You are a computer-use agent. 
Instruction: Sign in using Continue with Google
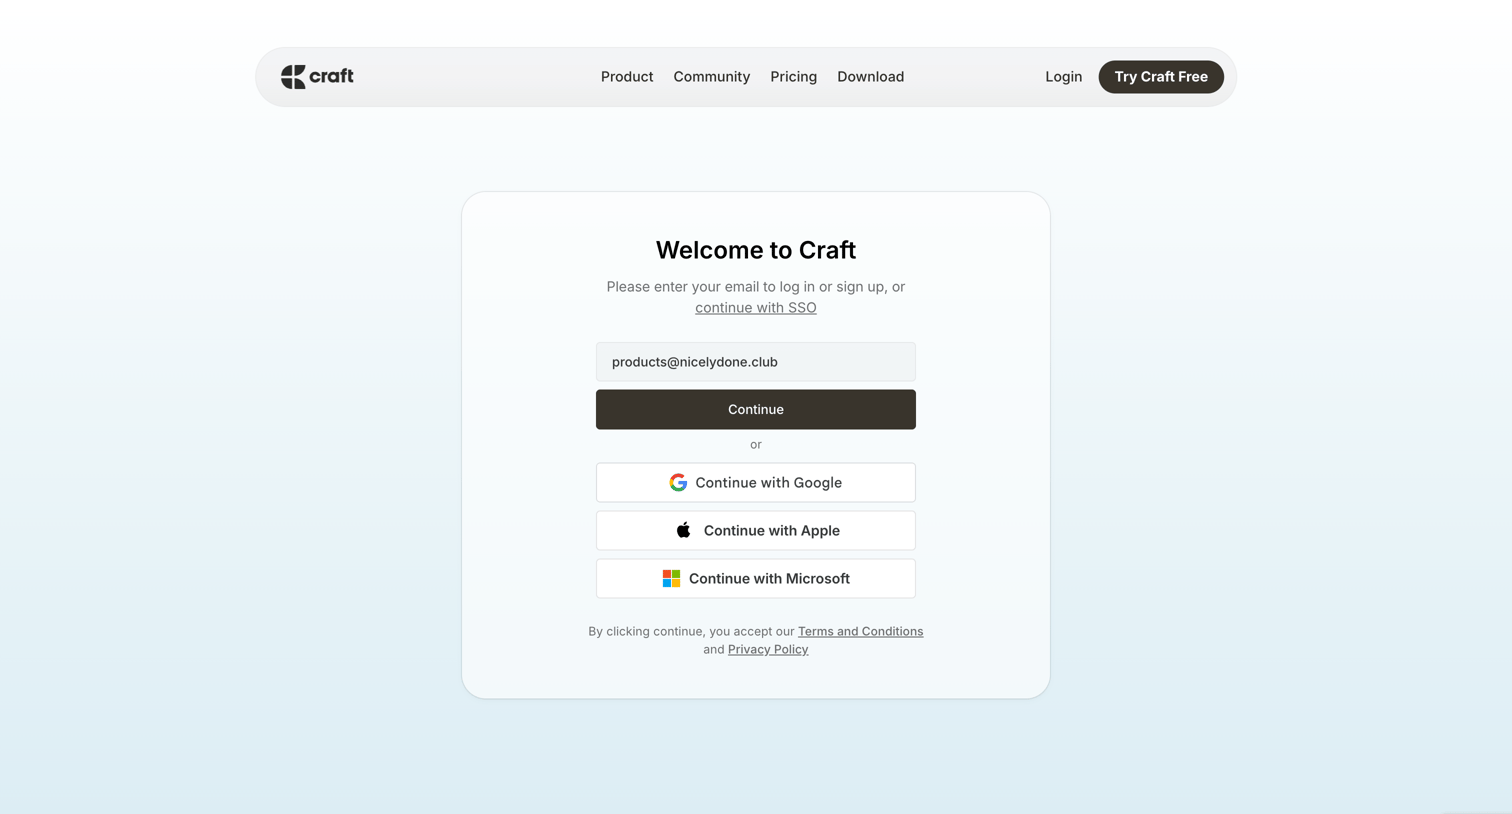click(755, 483)
